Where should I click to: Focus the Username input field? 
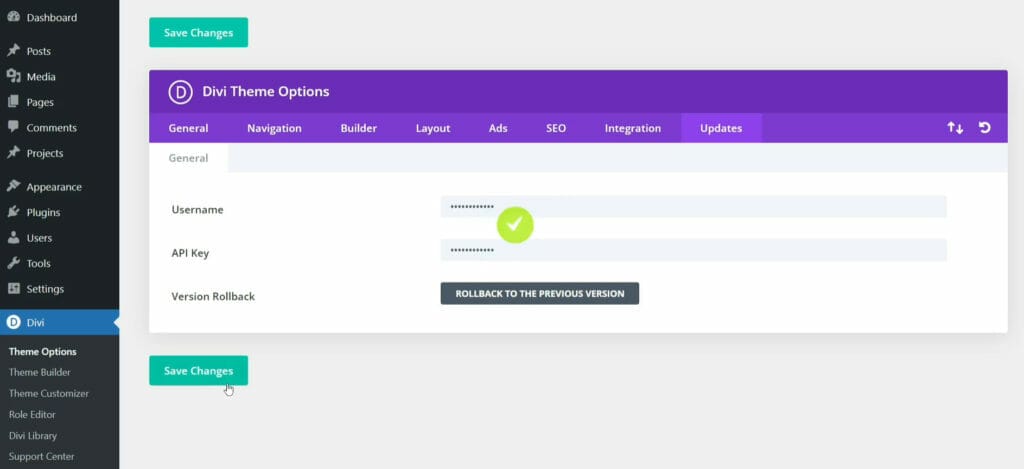point(694,206)
